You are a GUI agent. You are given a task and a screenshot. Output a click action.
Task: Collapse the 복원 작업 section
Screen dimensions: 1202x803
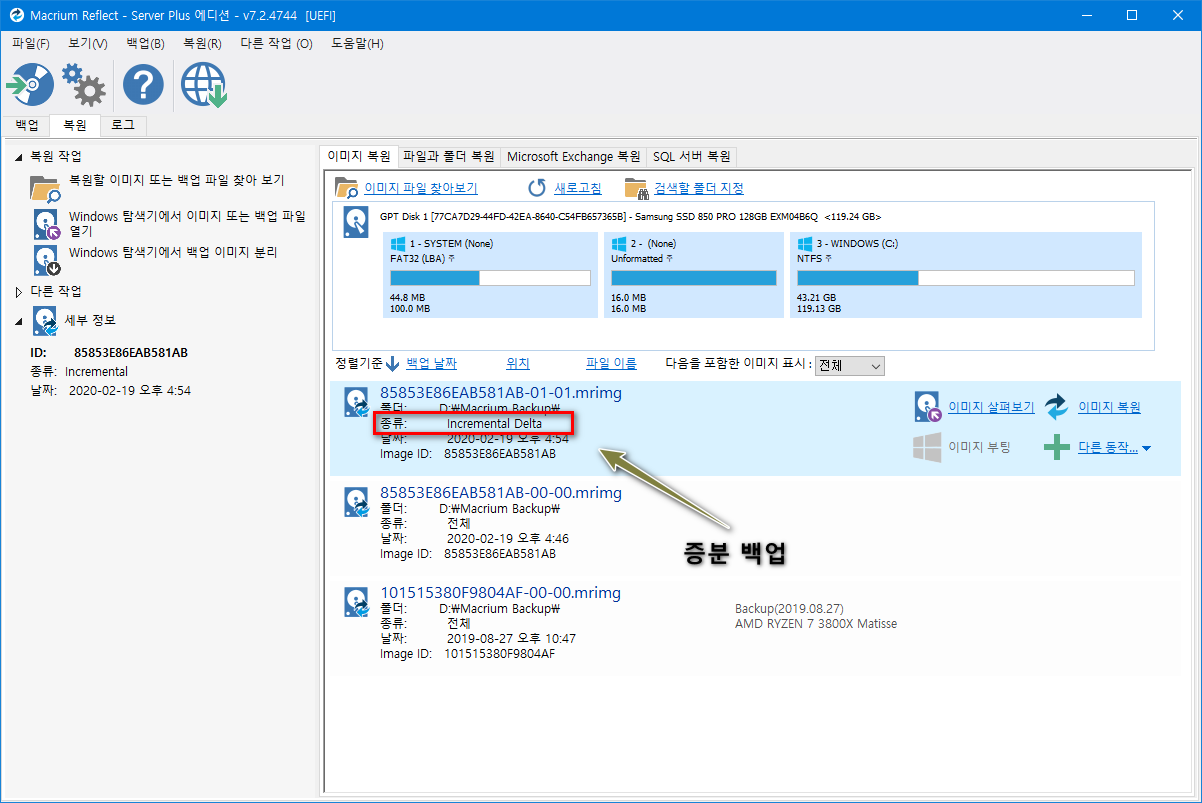[x=17, y=157]
